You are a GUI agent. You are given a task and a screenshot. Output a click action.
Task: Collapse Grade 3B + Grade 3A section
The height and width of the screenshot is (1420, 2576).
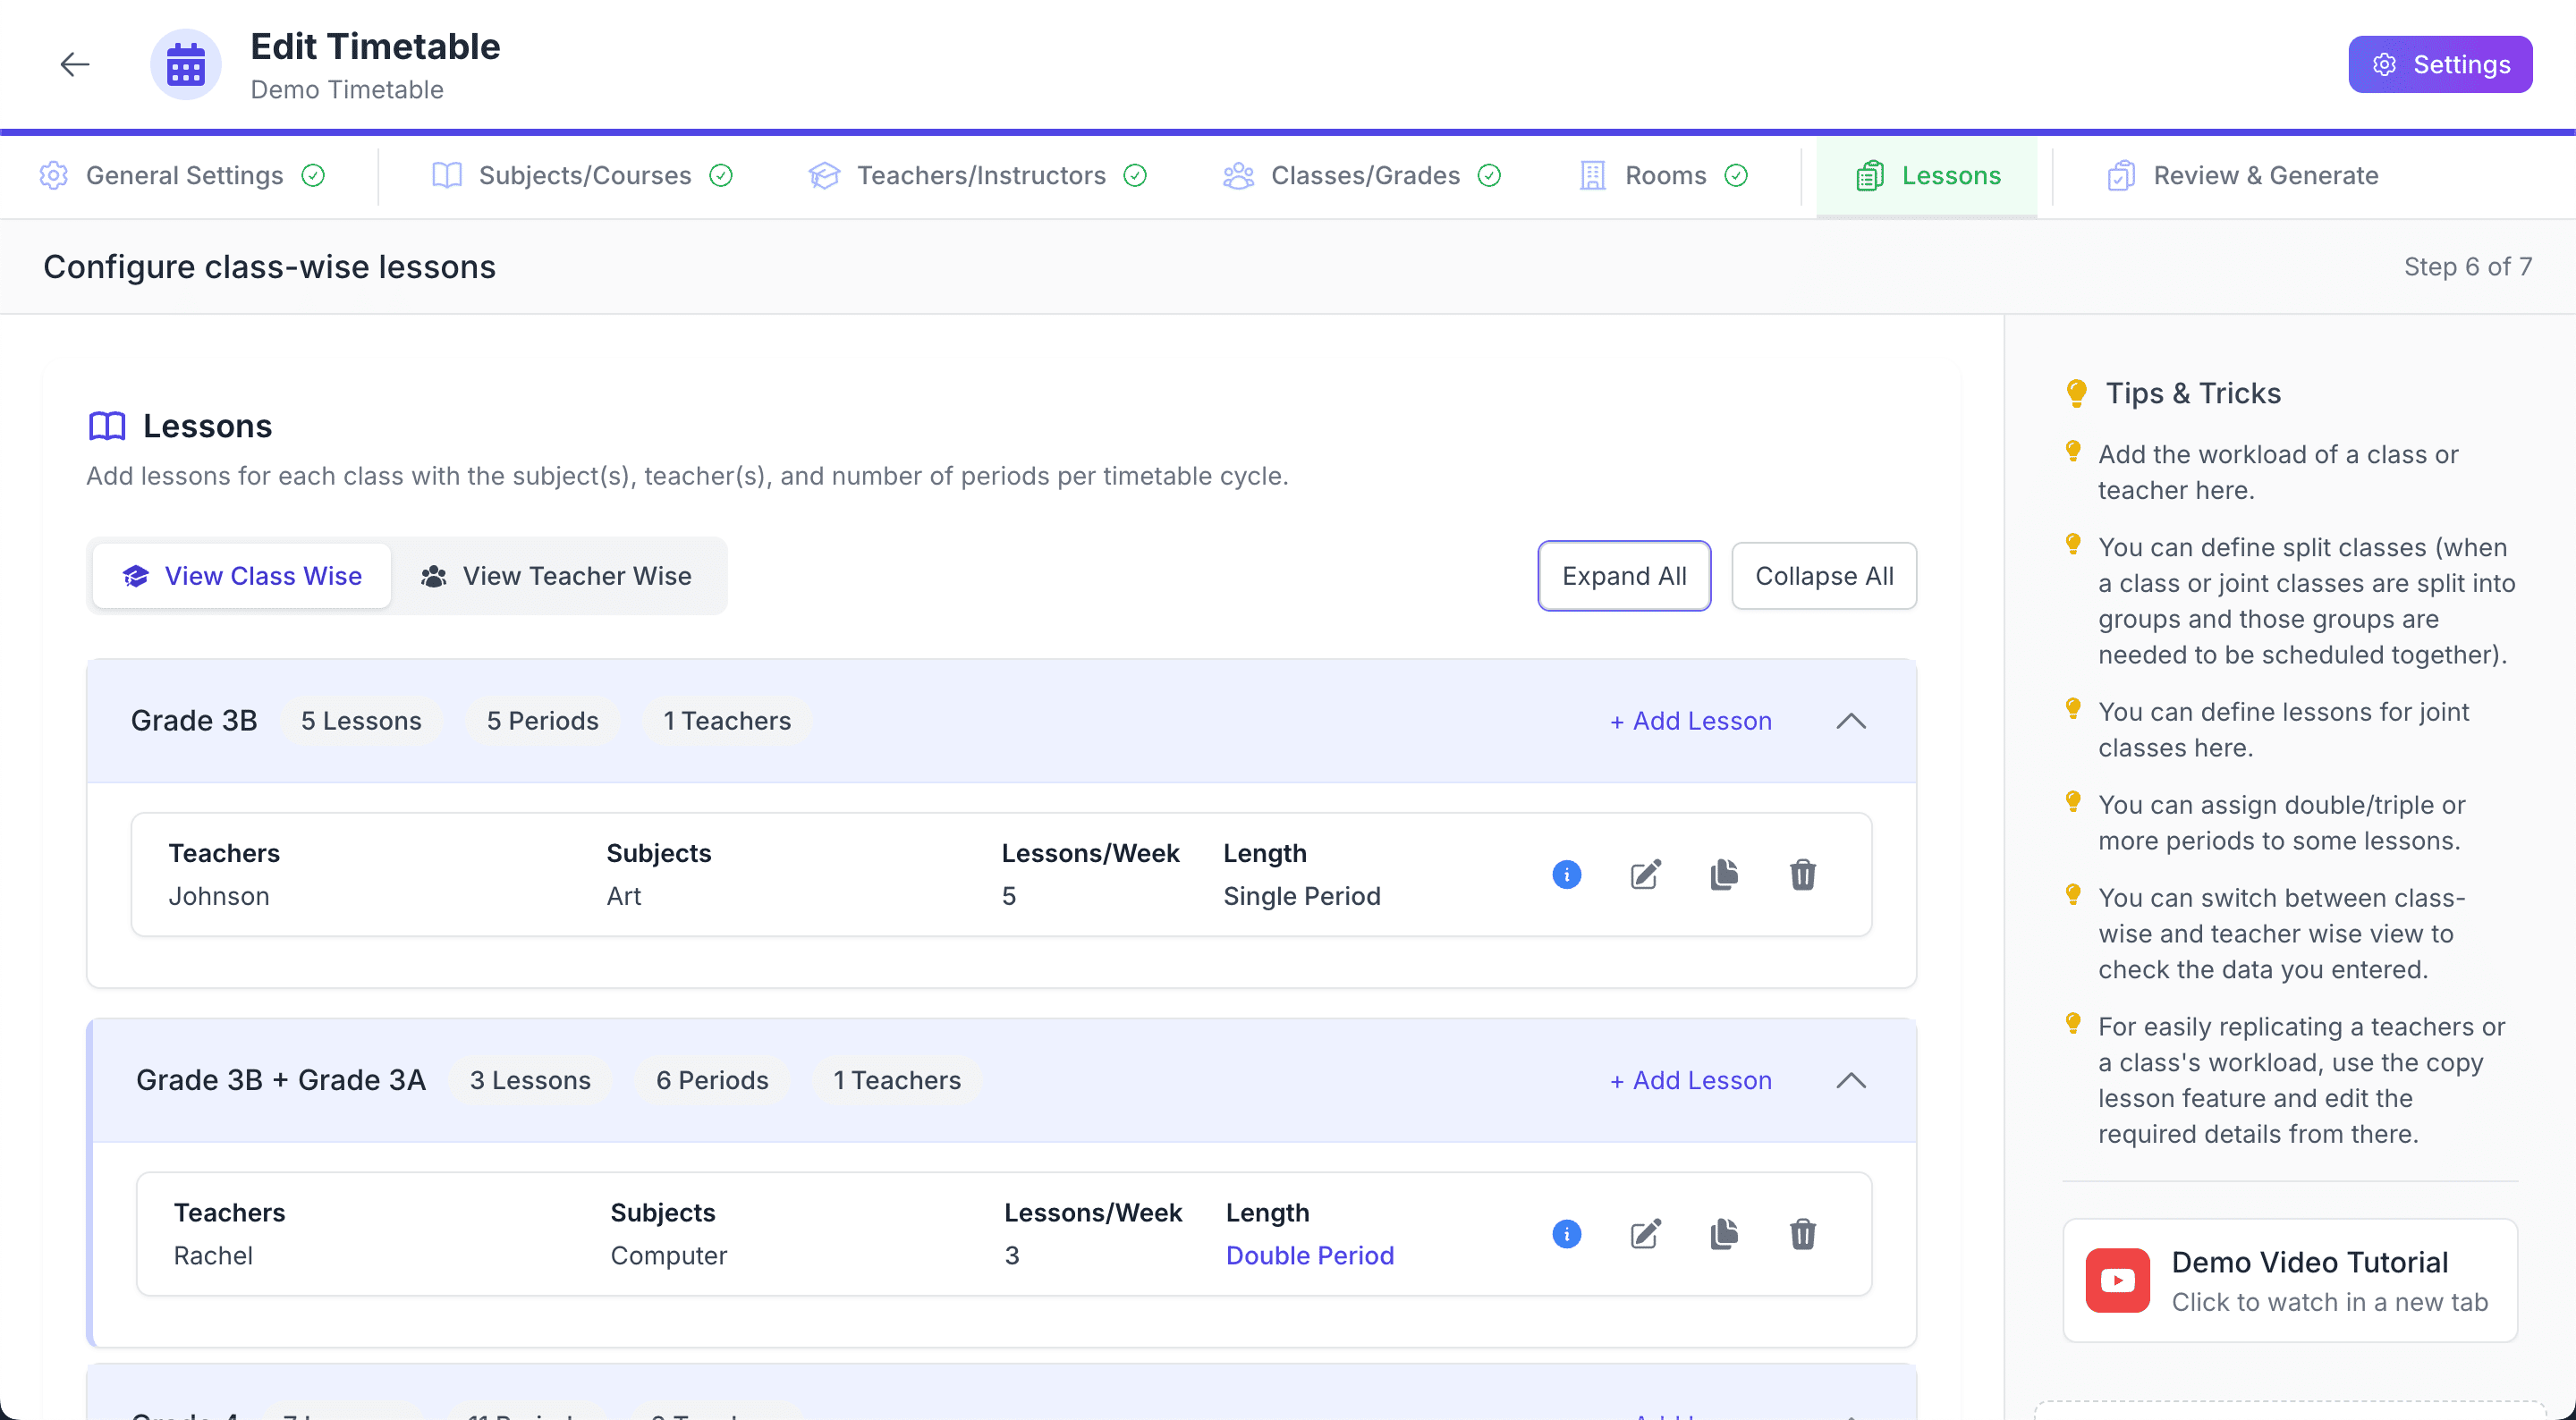pos(1851,1081)
